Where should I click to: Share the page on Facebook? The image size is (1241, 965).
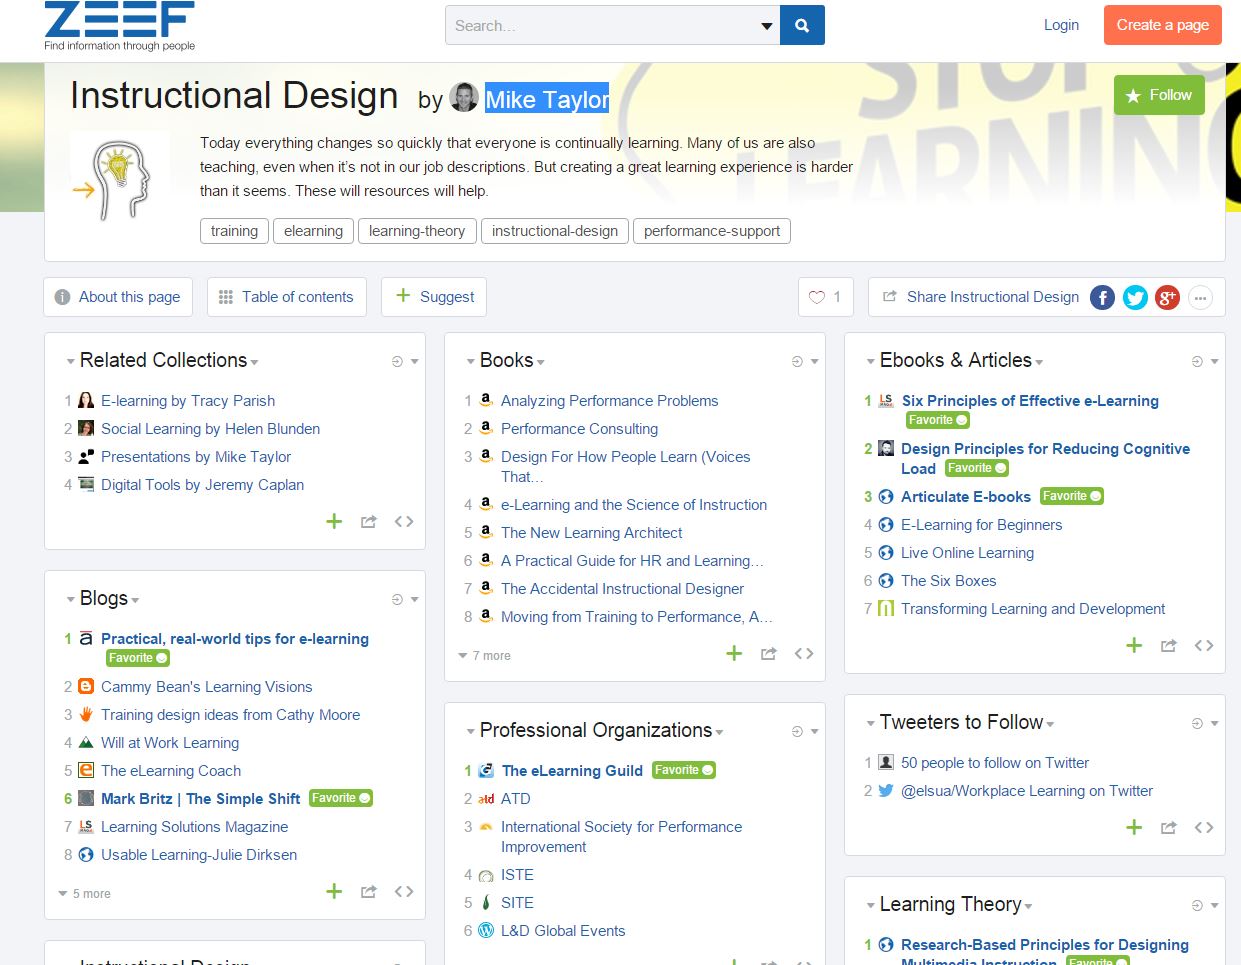tap(1102, 297)
